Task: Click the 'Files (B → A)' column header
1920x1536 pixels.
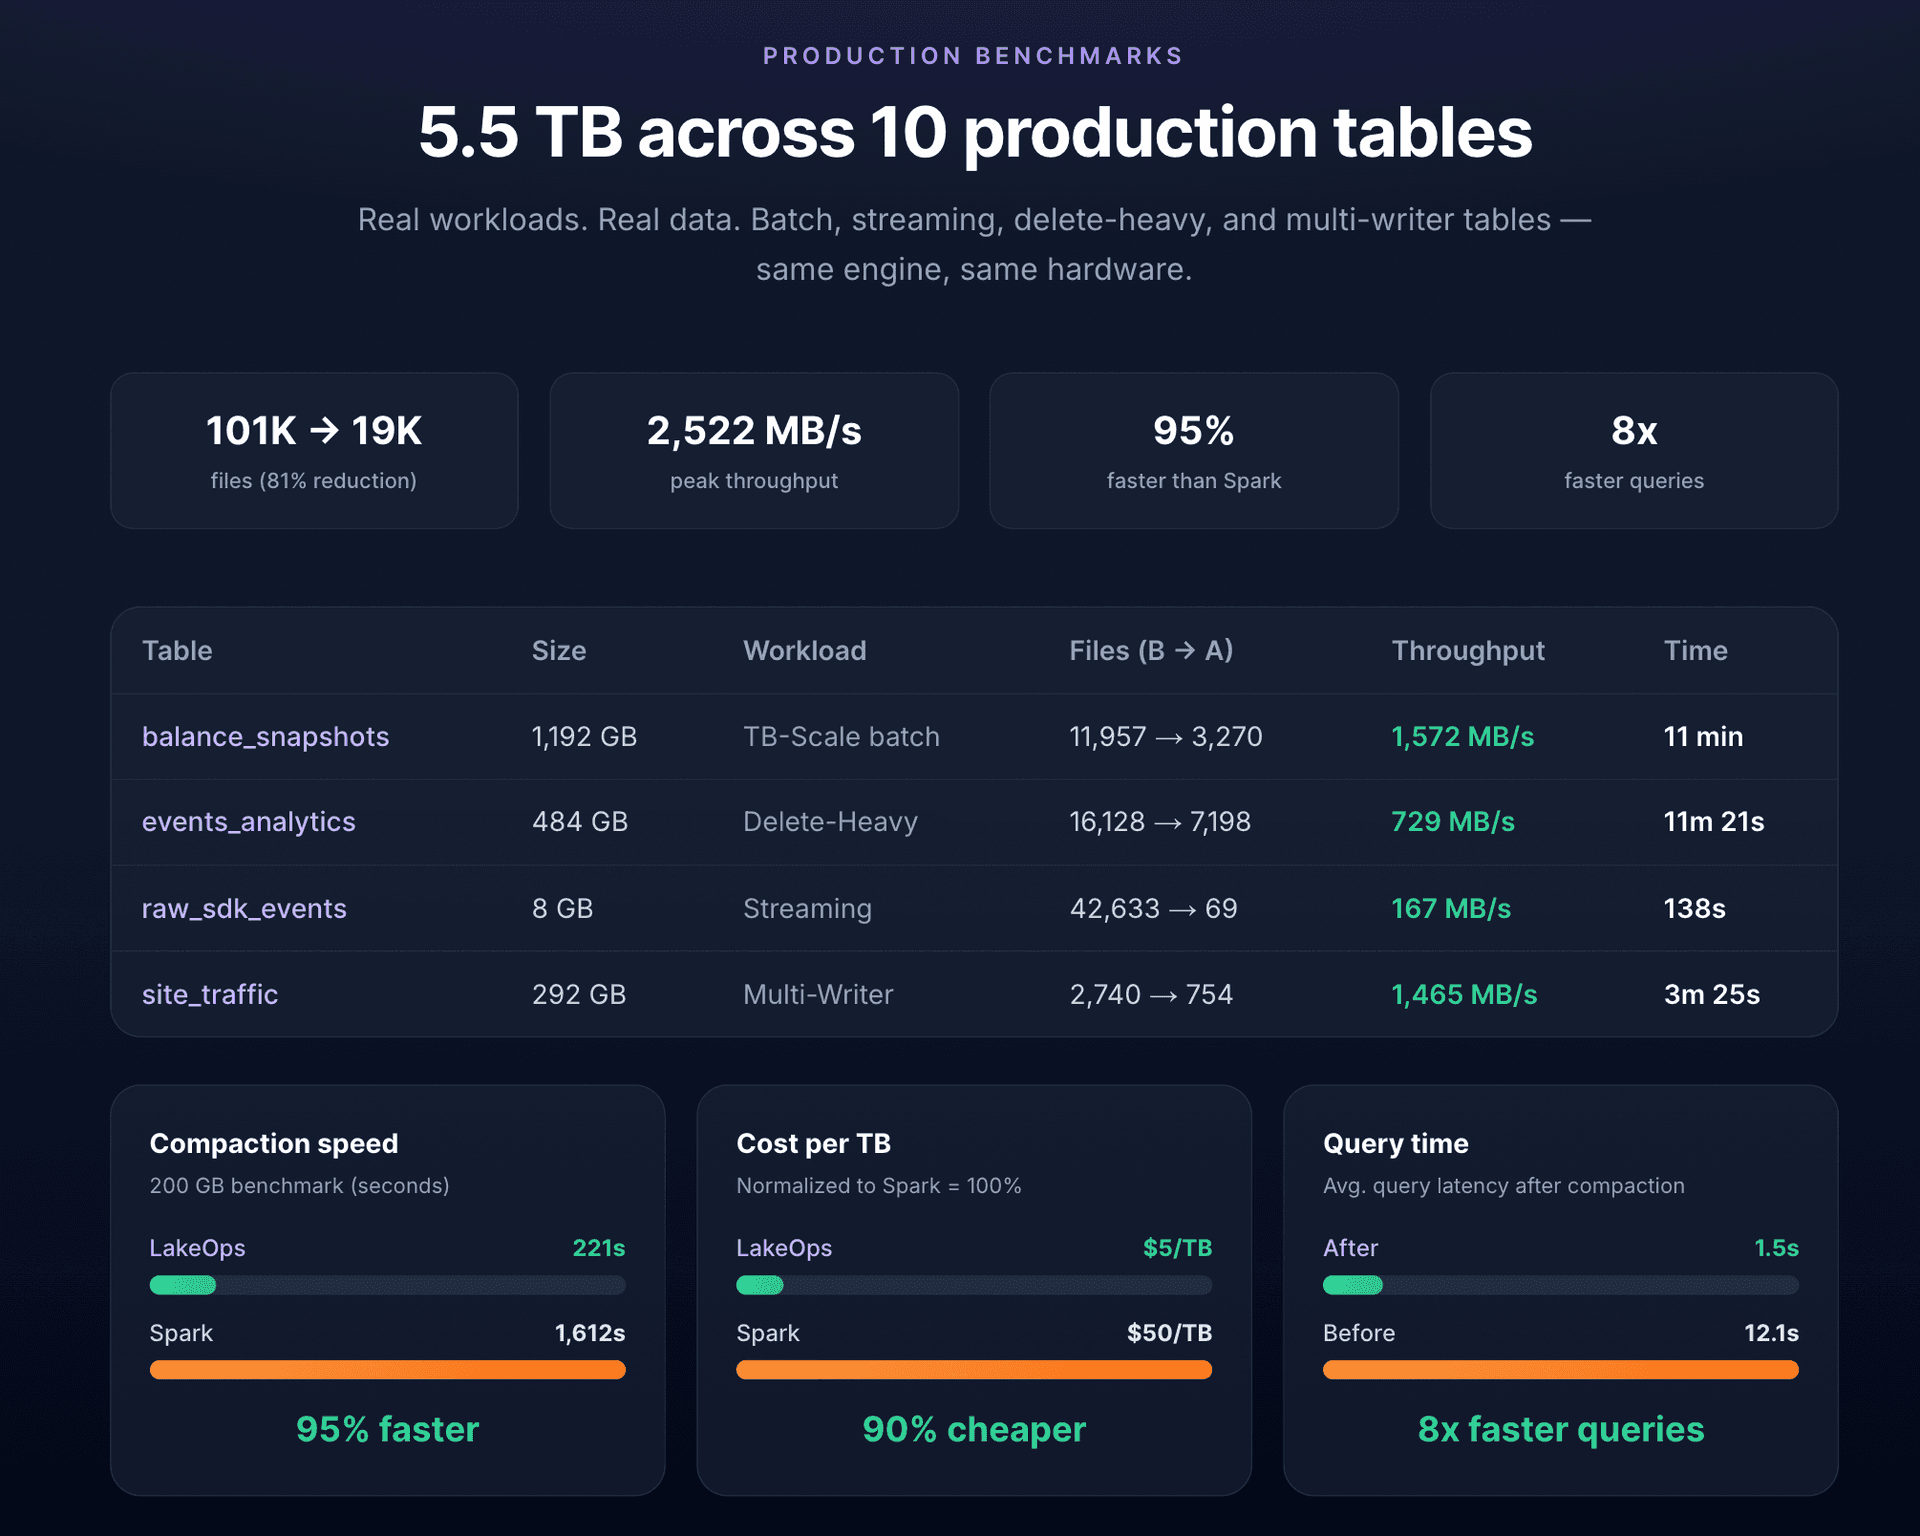Action: (x=1151, y=651)
